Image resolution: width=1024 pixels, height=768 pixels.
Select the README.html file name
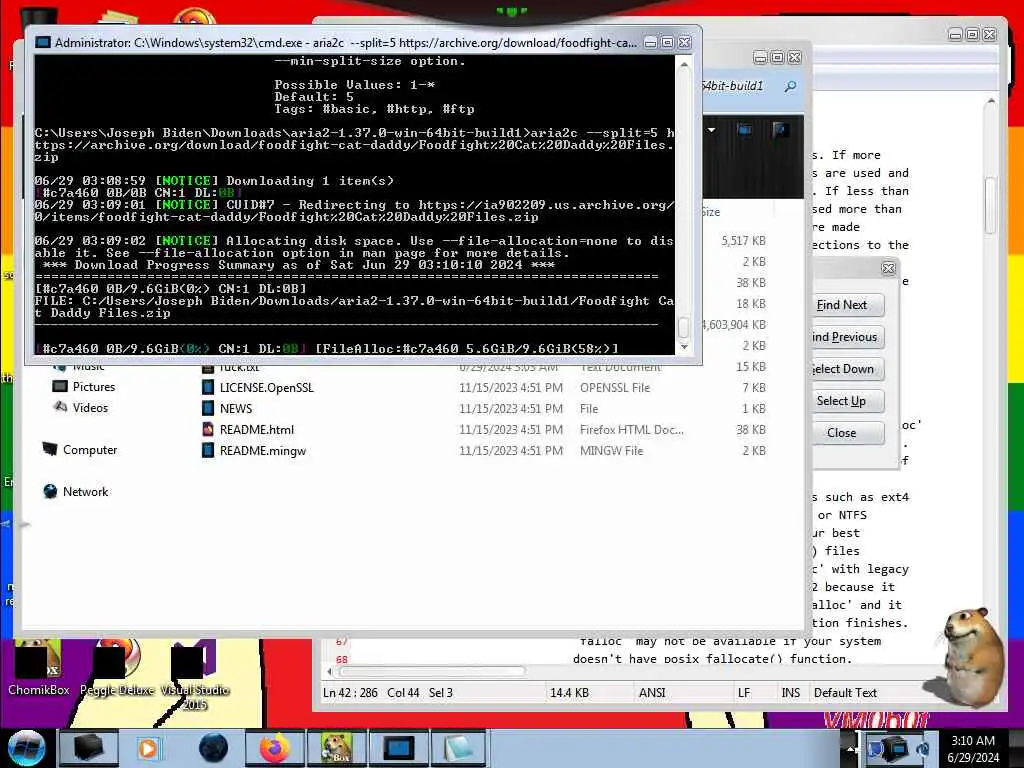257,430
